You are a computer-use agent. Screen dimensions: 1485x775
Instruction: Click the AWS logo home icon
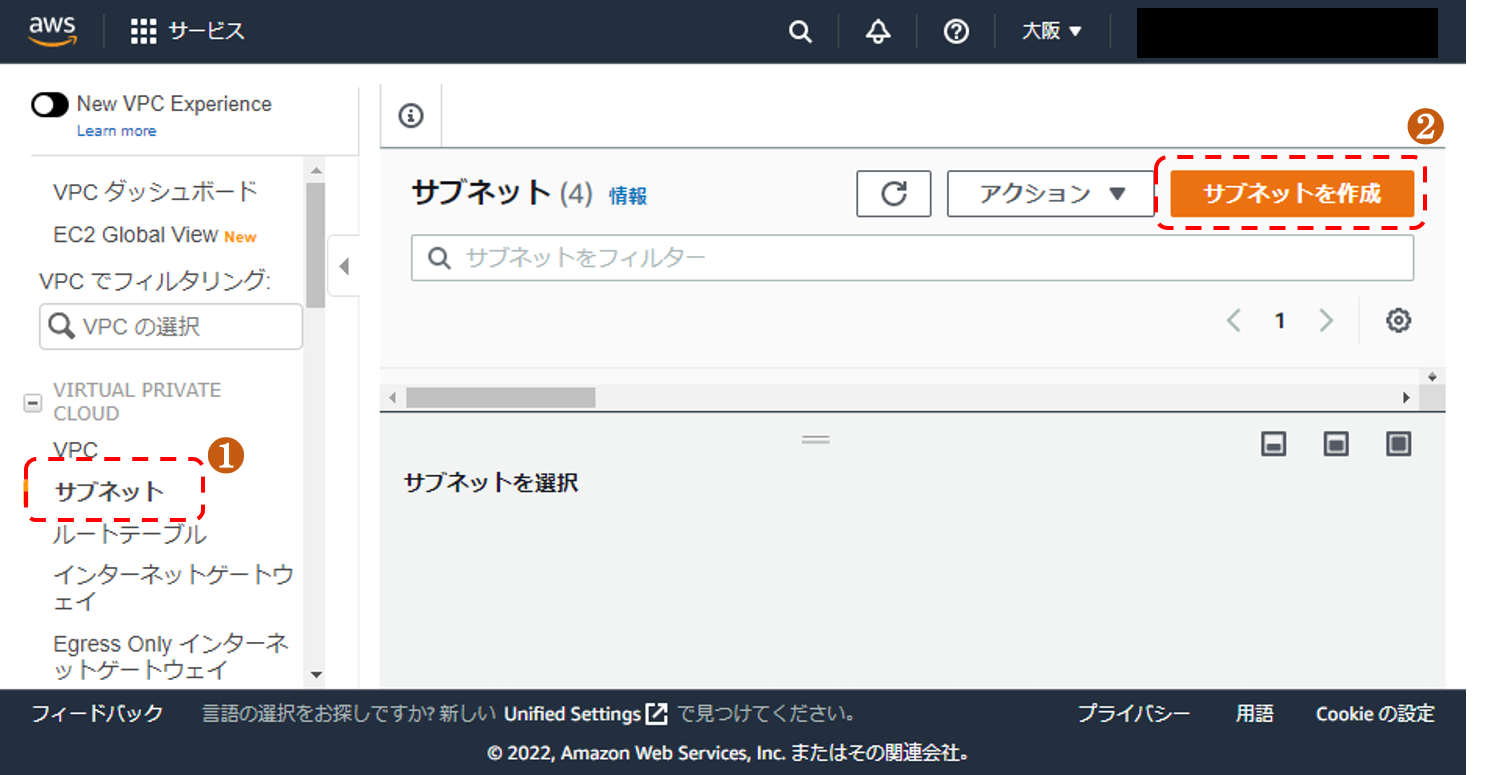pyautogui.click(x=52, y=31)
